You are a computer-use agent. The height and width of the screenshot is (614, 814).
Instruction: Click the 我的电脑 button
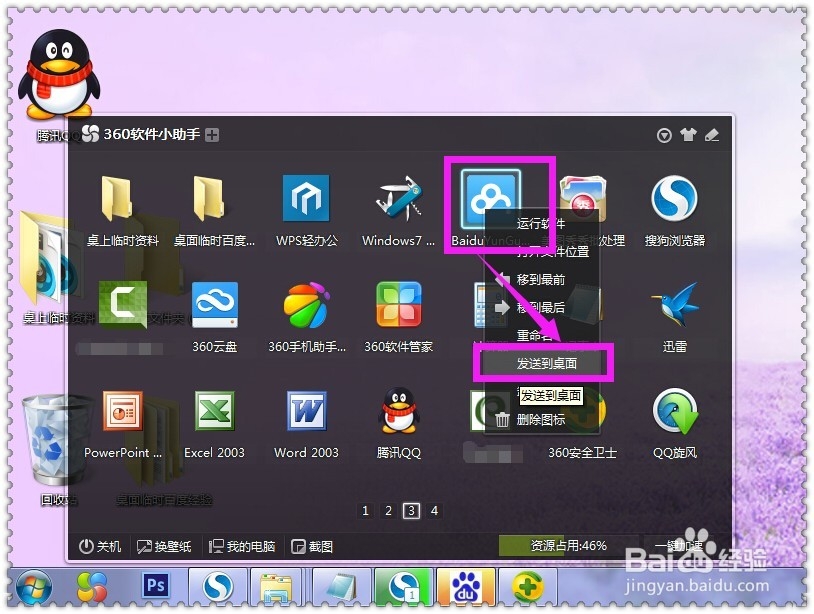click(242, 547)
